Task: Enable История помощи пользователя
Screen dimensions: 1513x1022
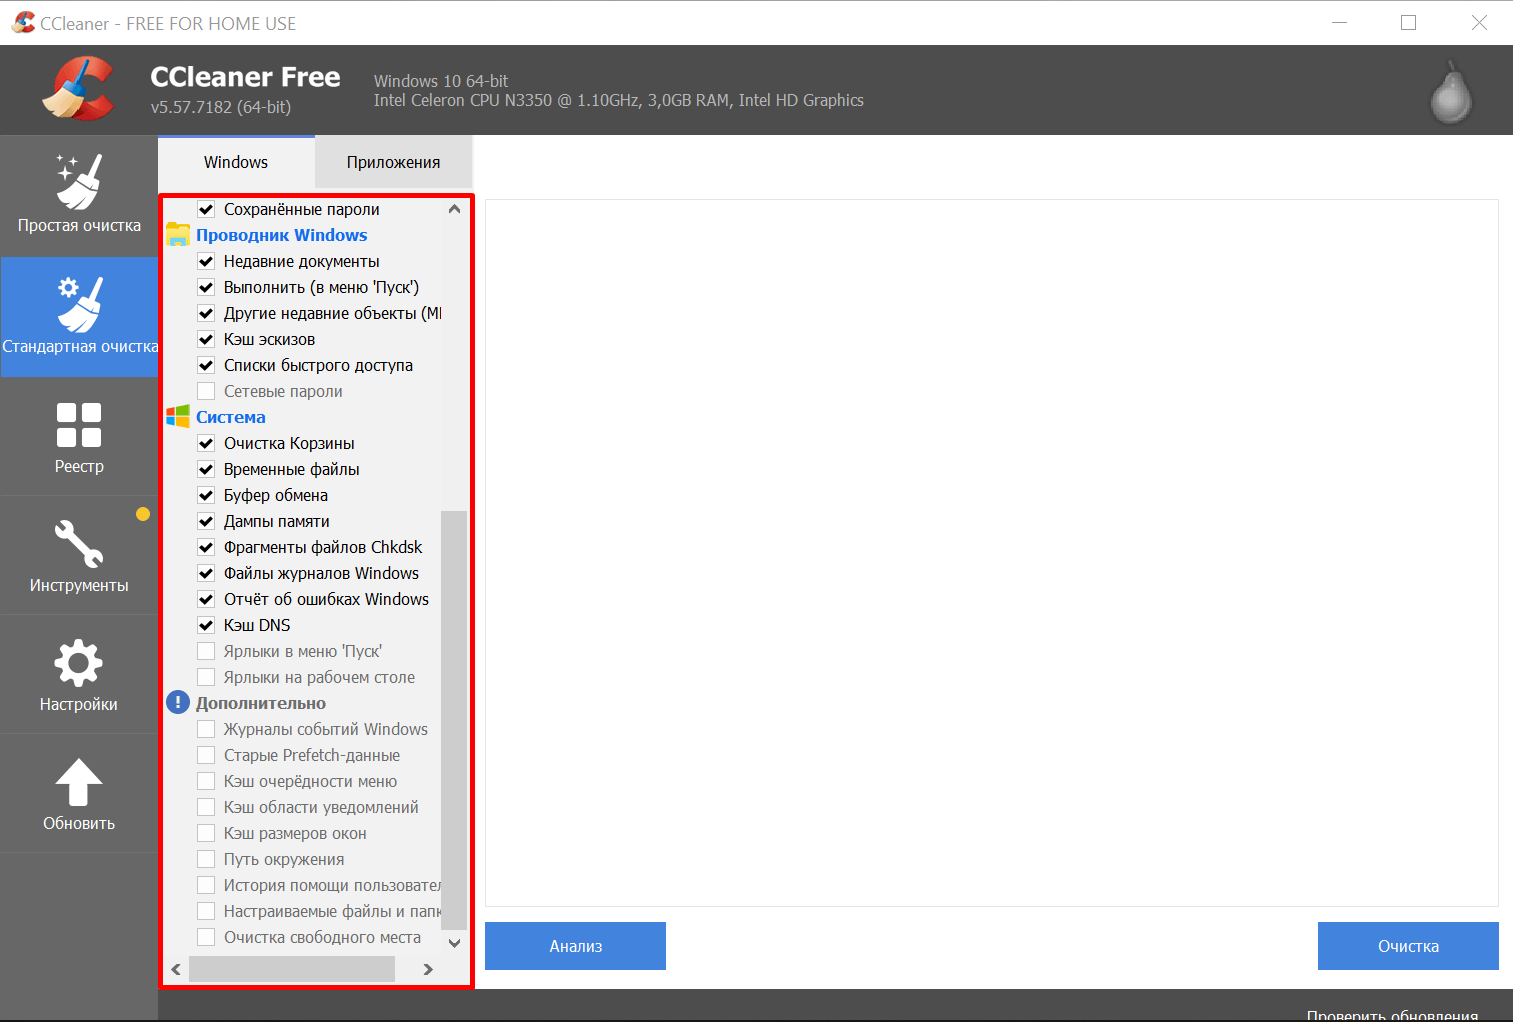Action: tap(206, 885)
